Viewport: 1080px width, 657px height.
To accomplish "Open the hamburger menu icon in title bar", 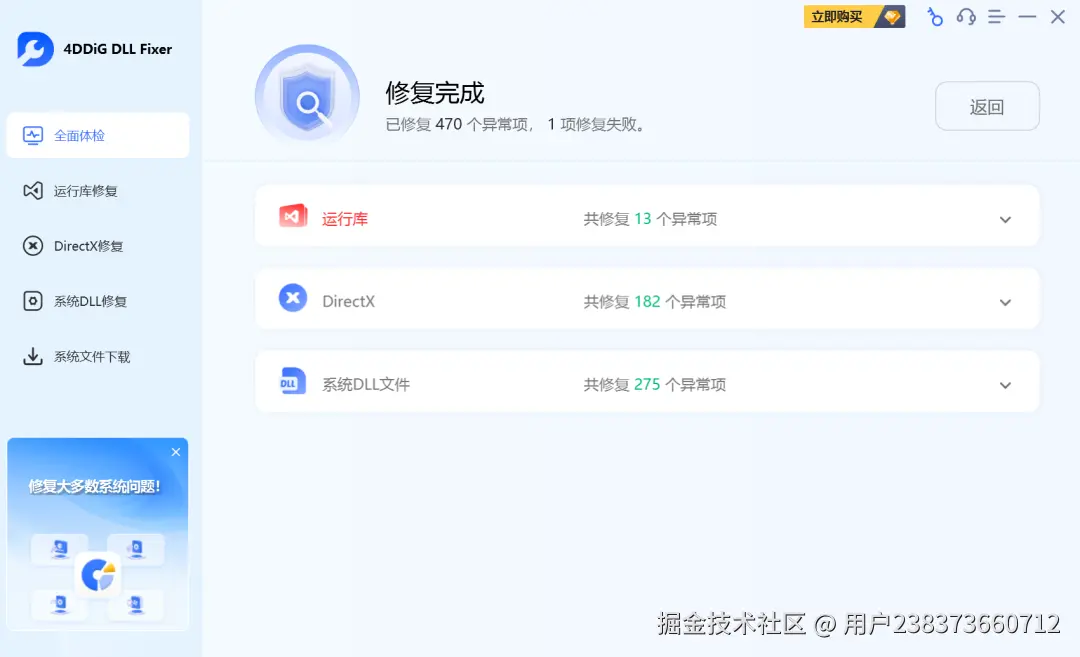I will (996, 17).
